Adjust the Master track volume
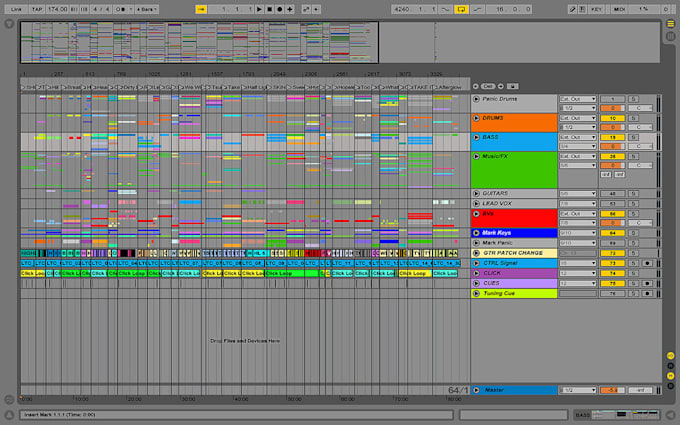The height and width of the screenshot is (425, 680). coord(612,390)
